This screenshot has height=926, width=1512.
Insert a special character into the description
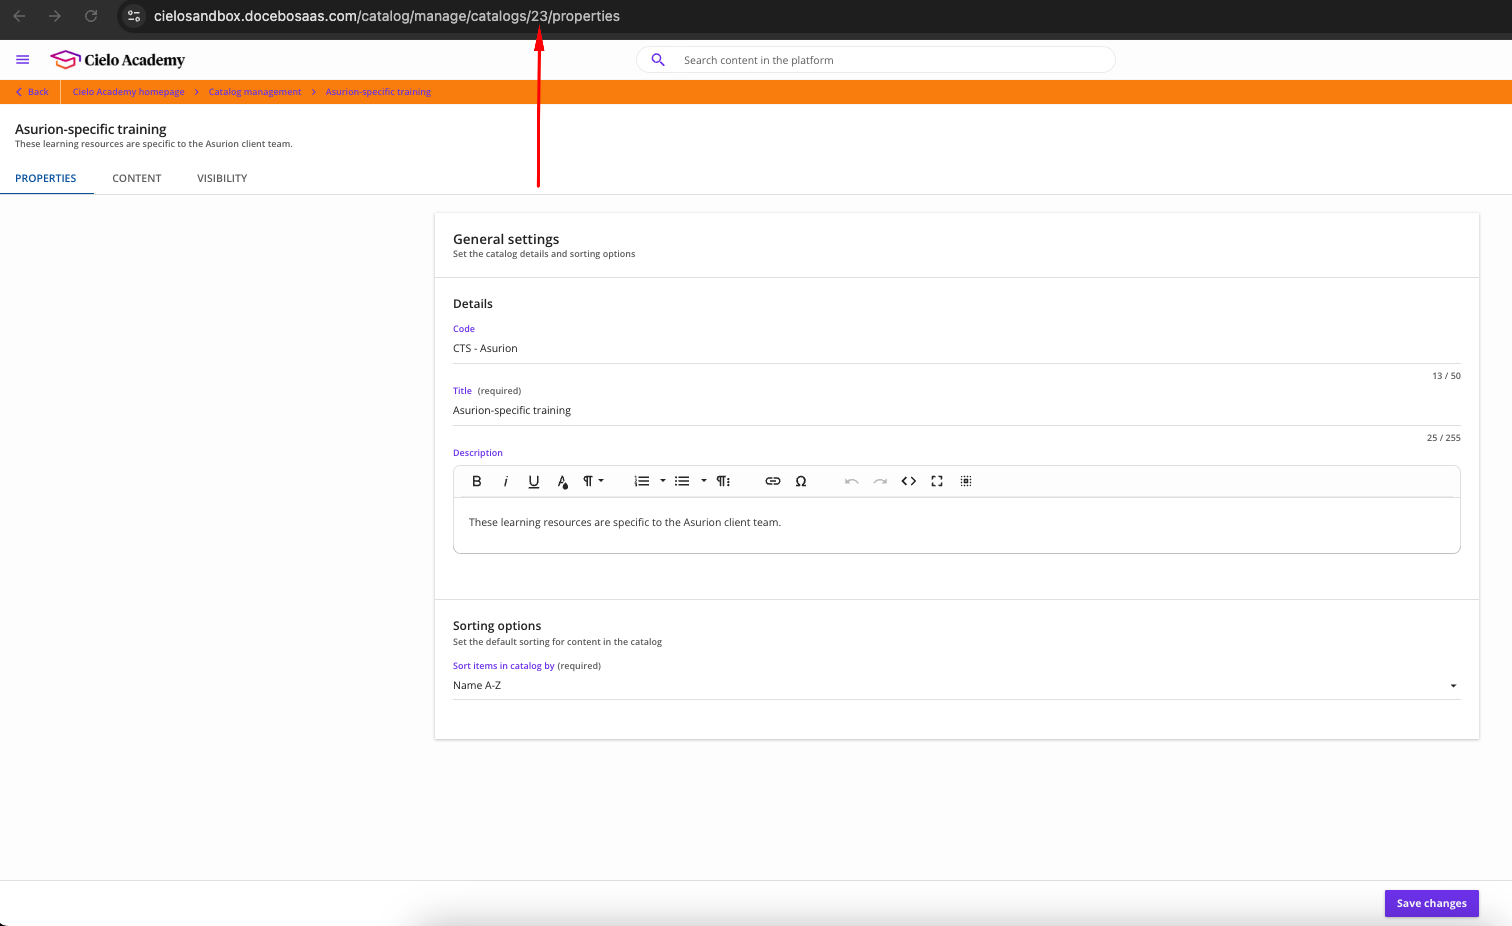801,481
